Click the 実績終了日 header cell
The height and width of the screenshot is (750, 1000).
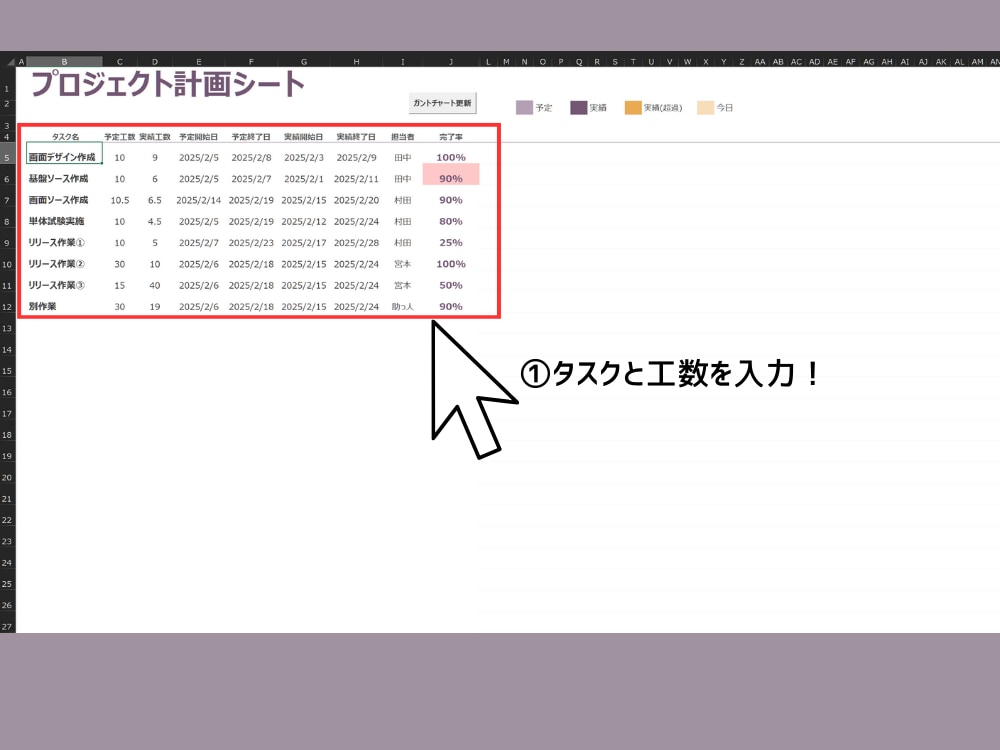(x=357, y=136)
